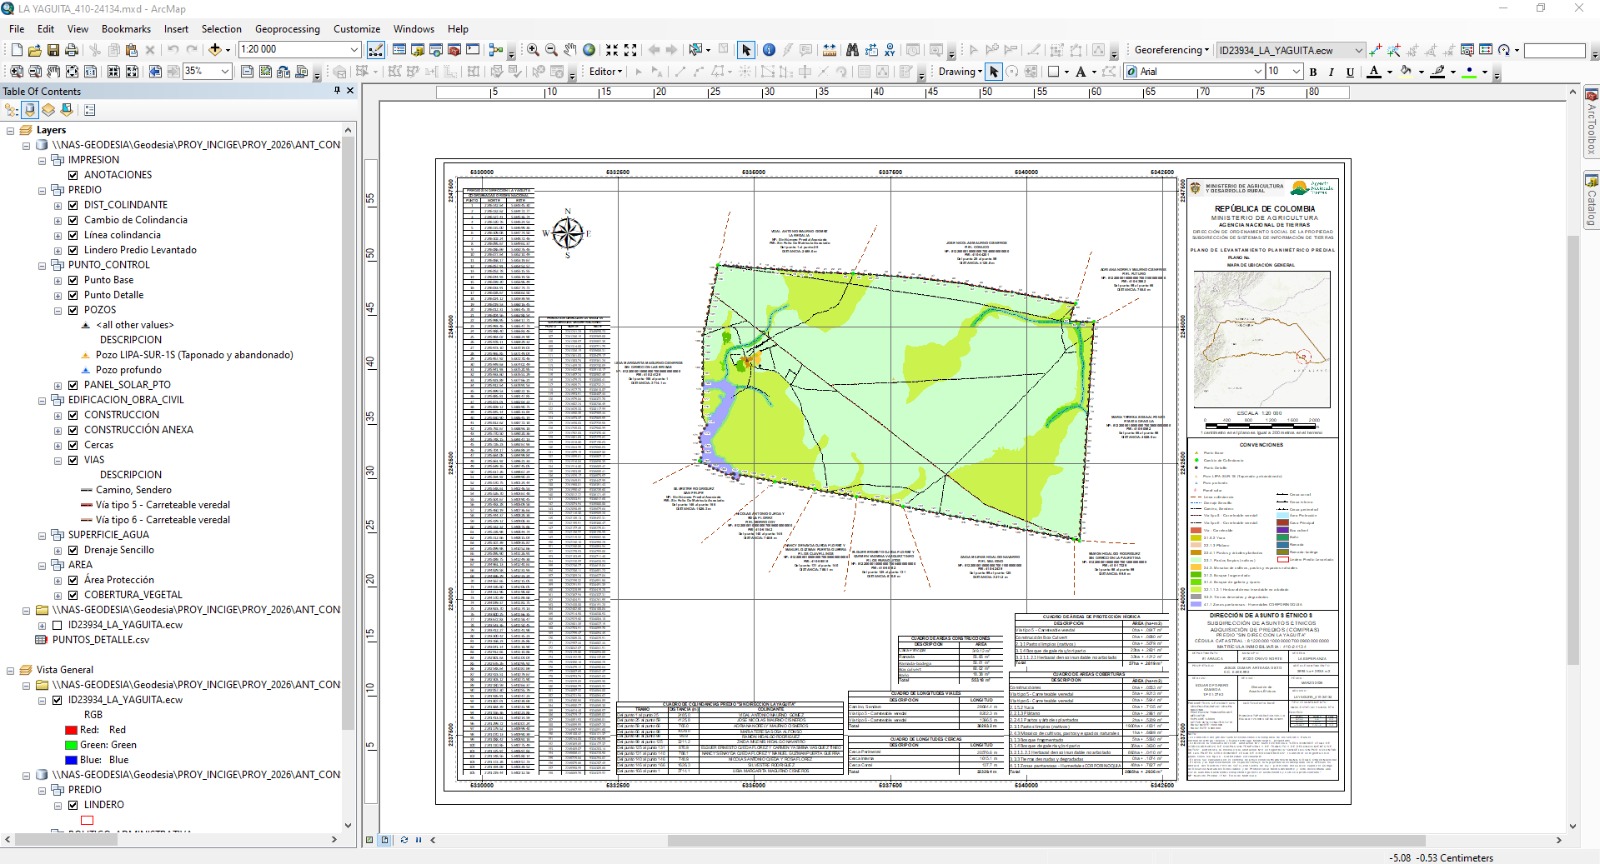1600x864 pixels.
Task: Save the map with the floppy disk icon
Action: (53, 49)
